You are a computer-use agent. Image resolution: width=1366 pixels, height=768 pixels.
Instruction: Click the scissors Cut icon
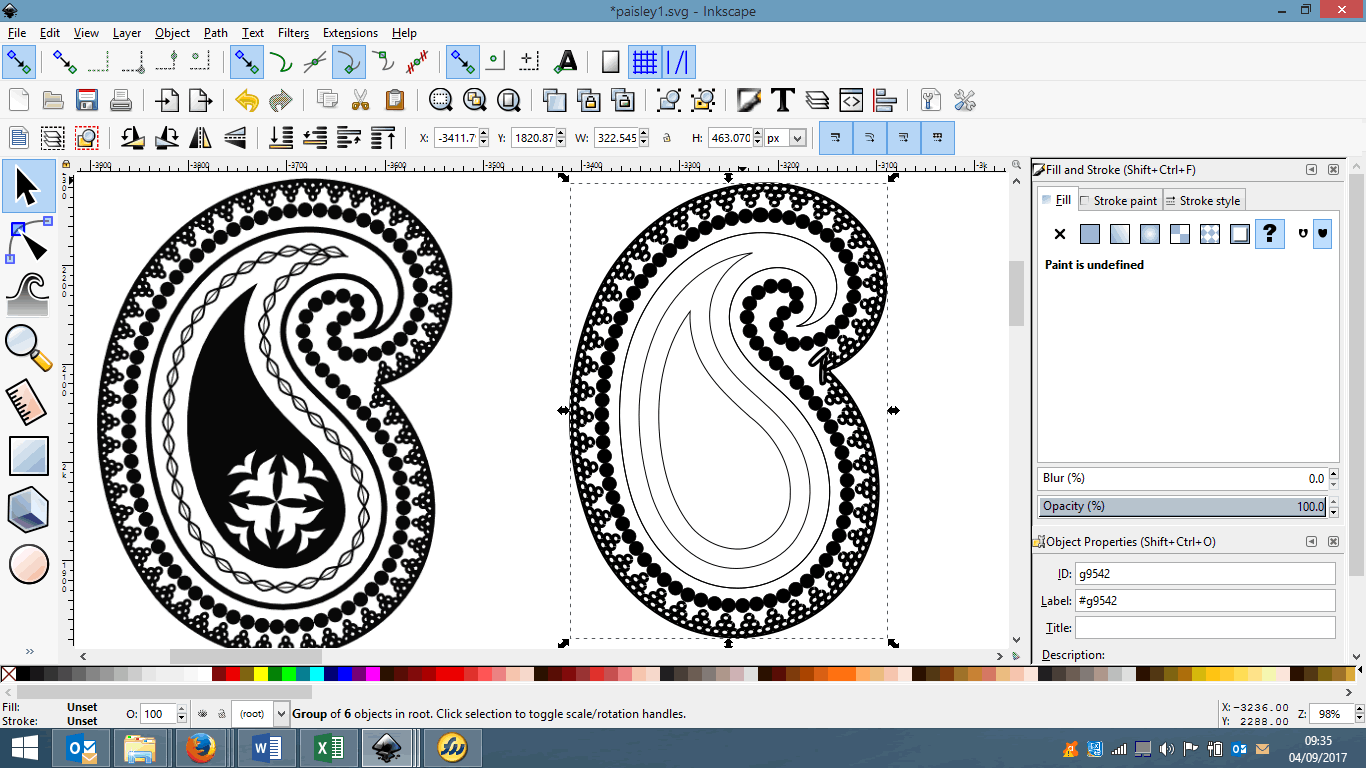coord(361,100)
